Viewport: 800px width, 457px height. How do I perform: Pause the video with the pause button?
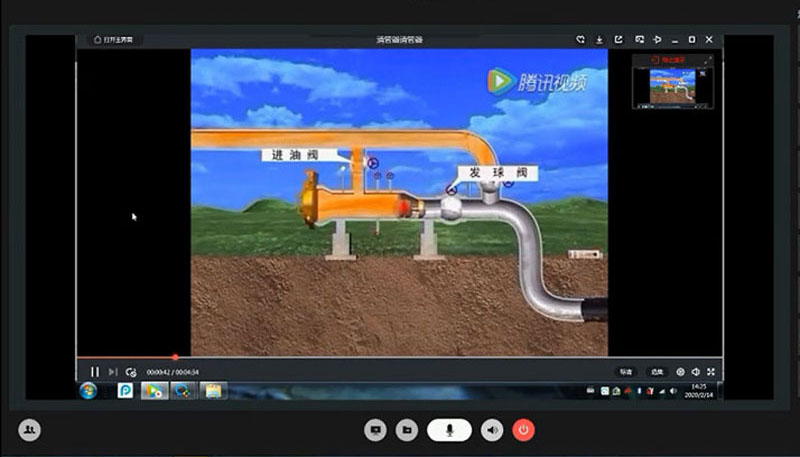coord(95,372)
